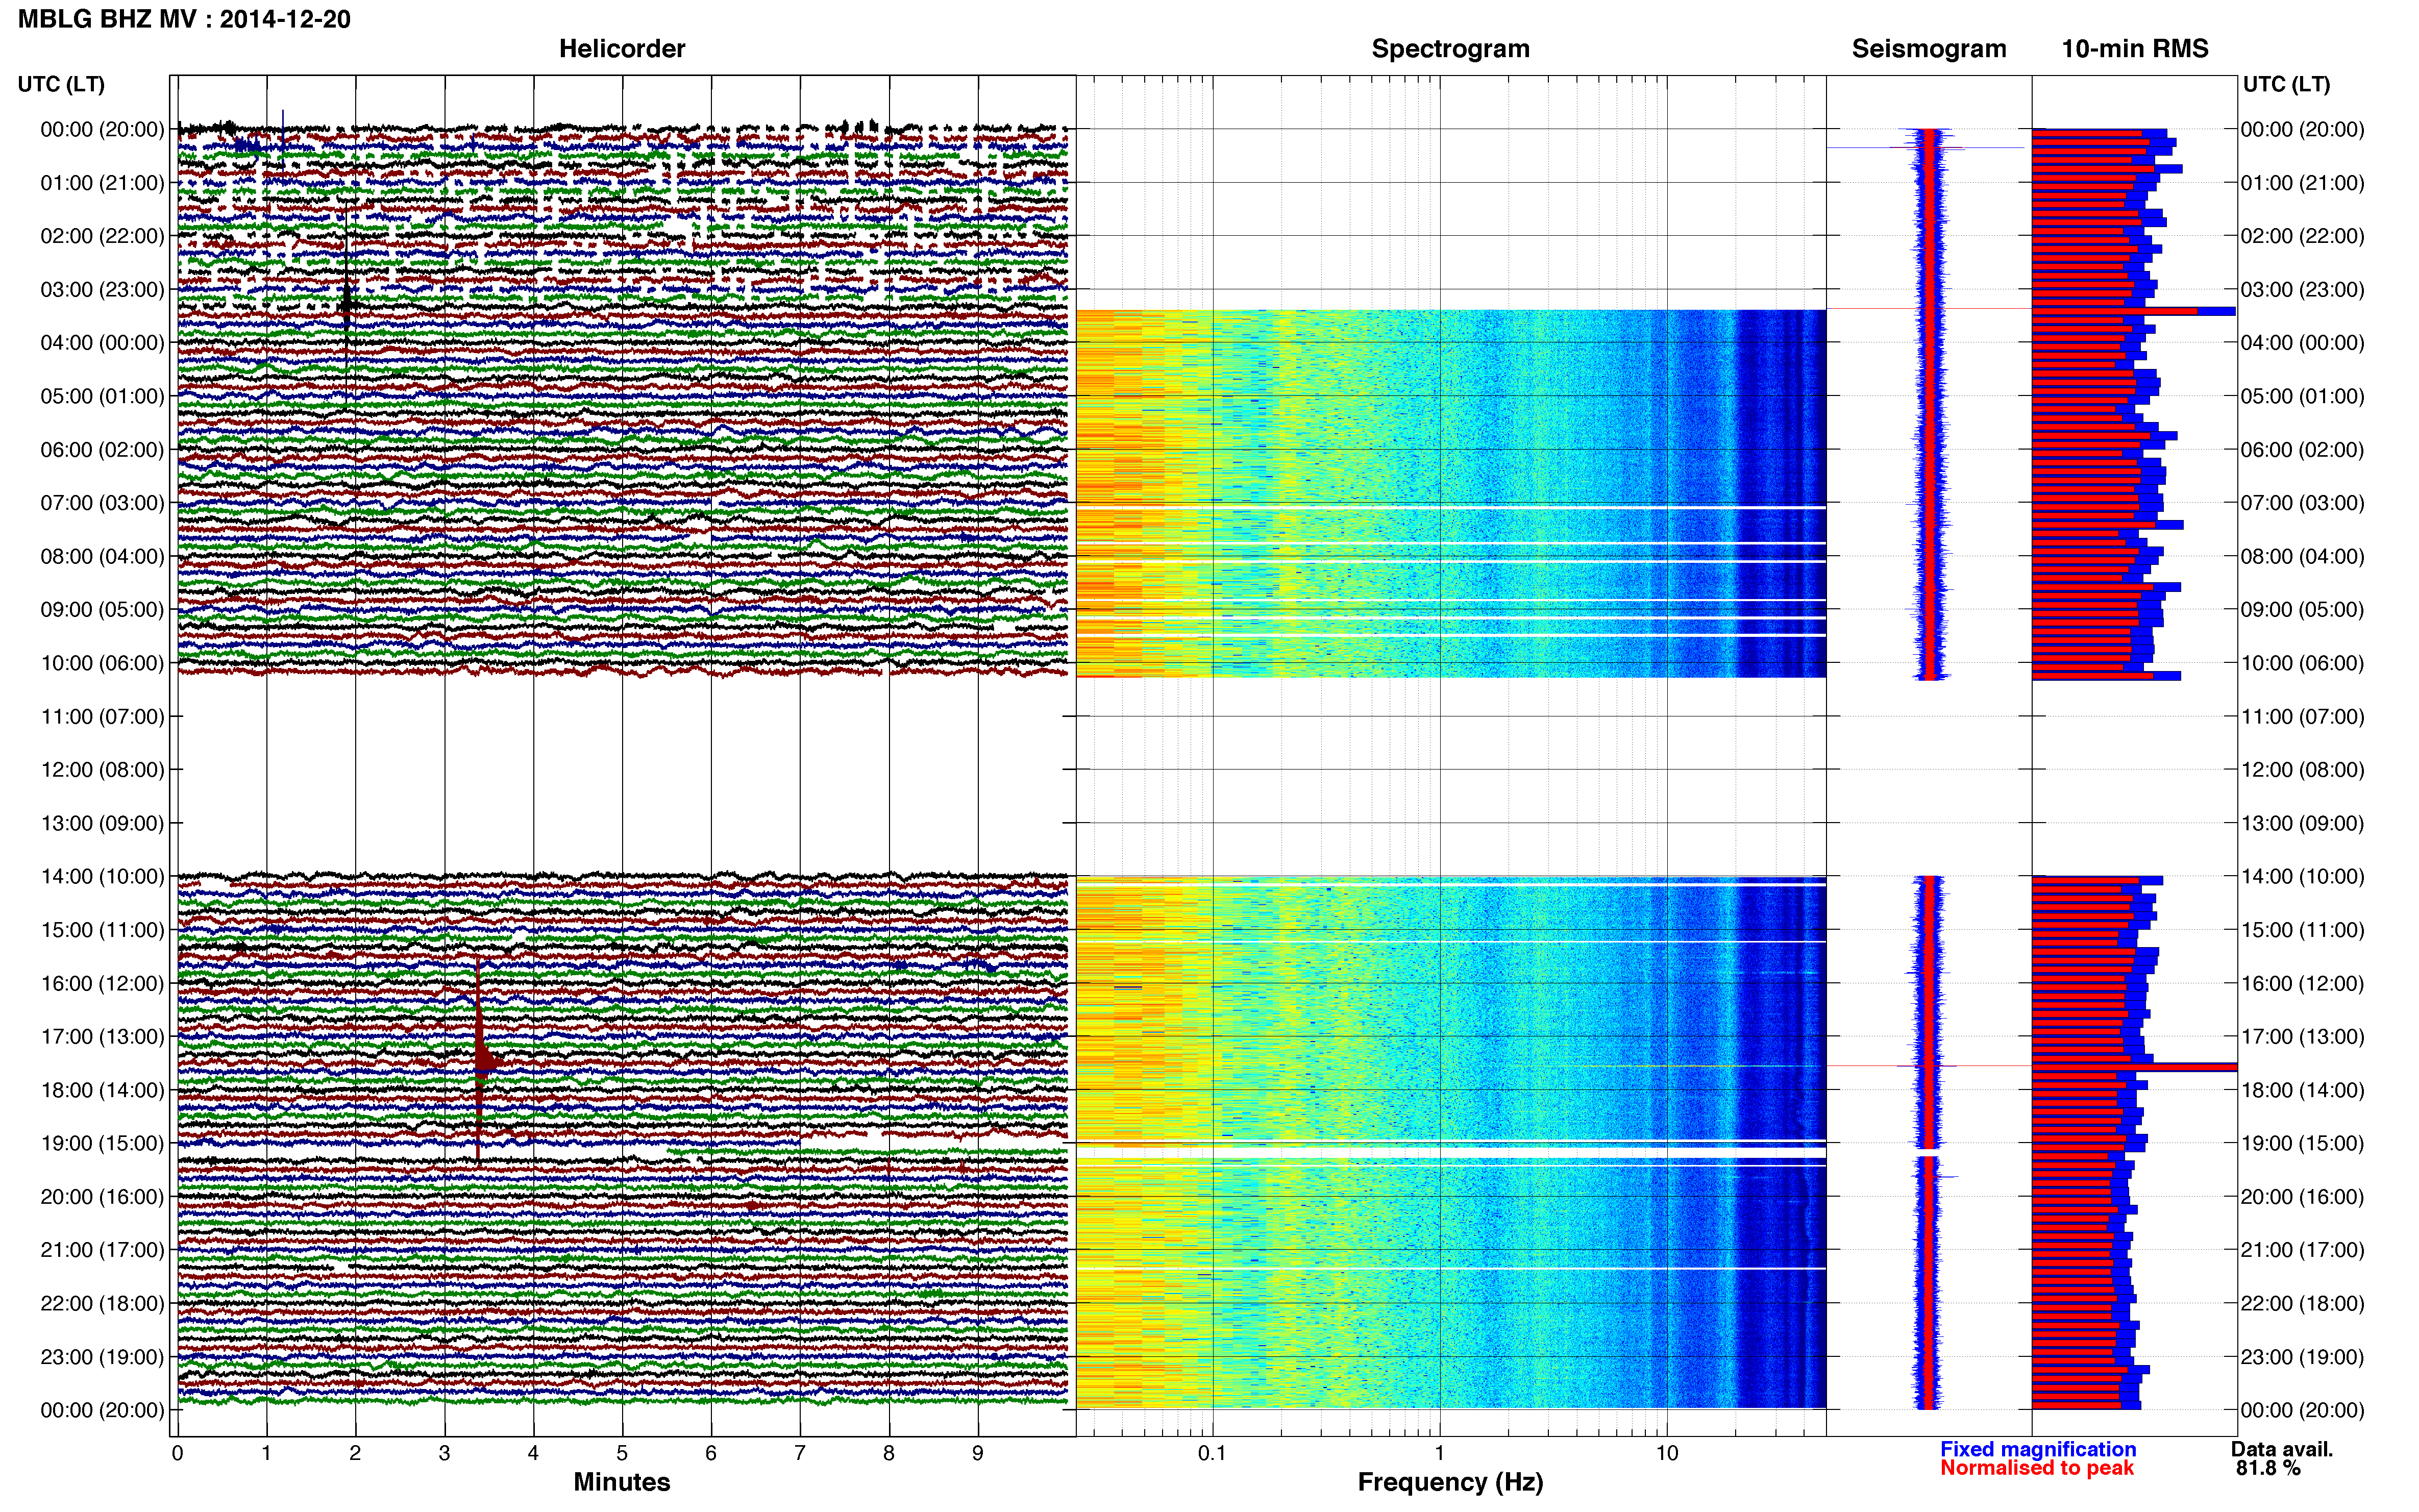Click the left 'UTC (LT)' axis label
The width and height of the screenshot is (2419, 1512).
click(x=61, y=84)
